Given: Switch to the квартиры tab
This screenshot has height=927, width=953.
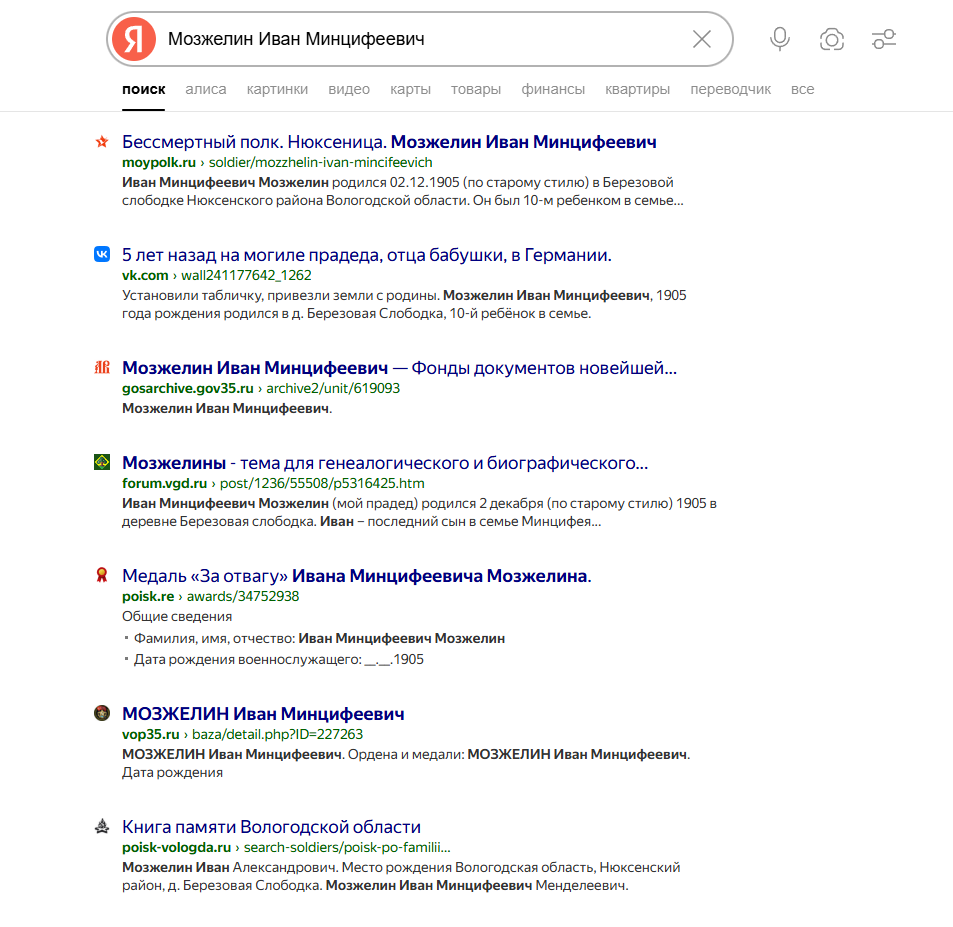Looking at the screenshot, I should tap(638, 89).
